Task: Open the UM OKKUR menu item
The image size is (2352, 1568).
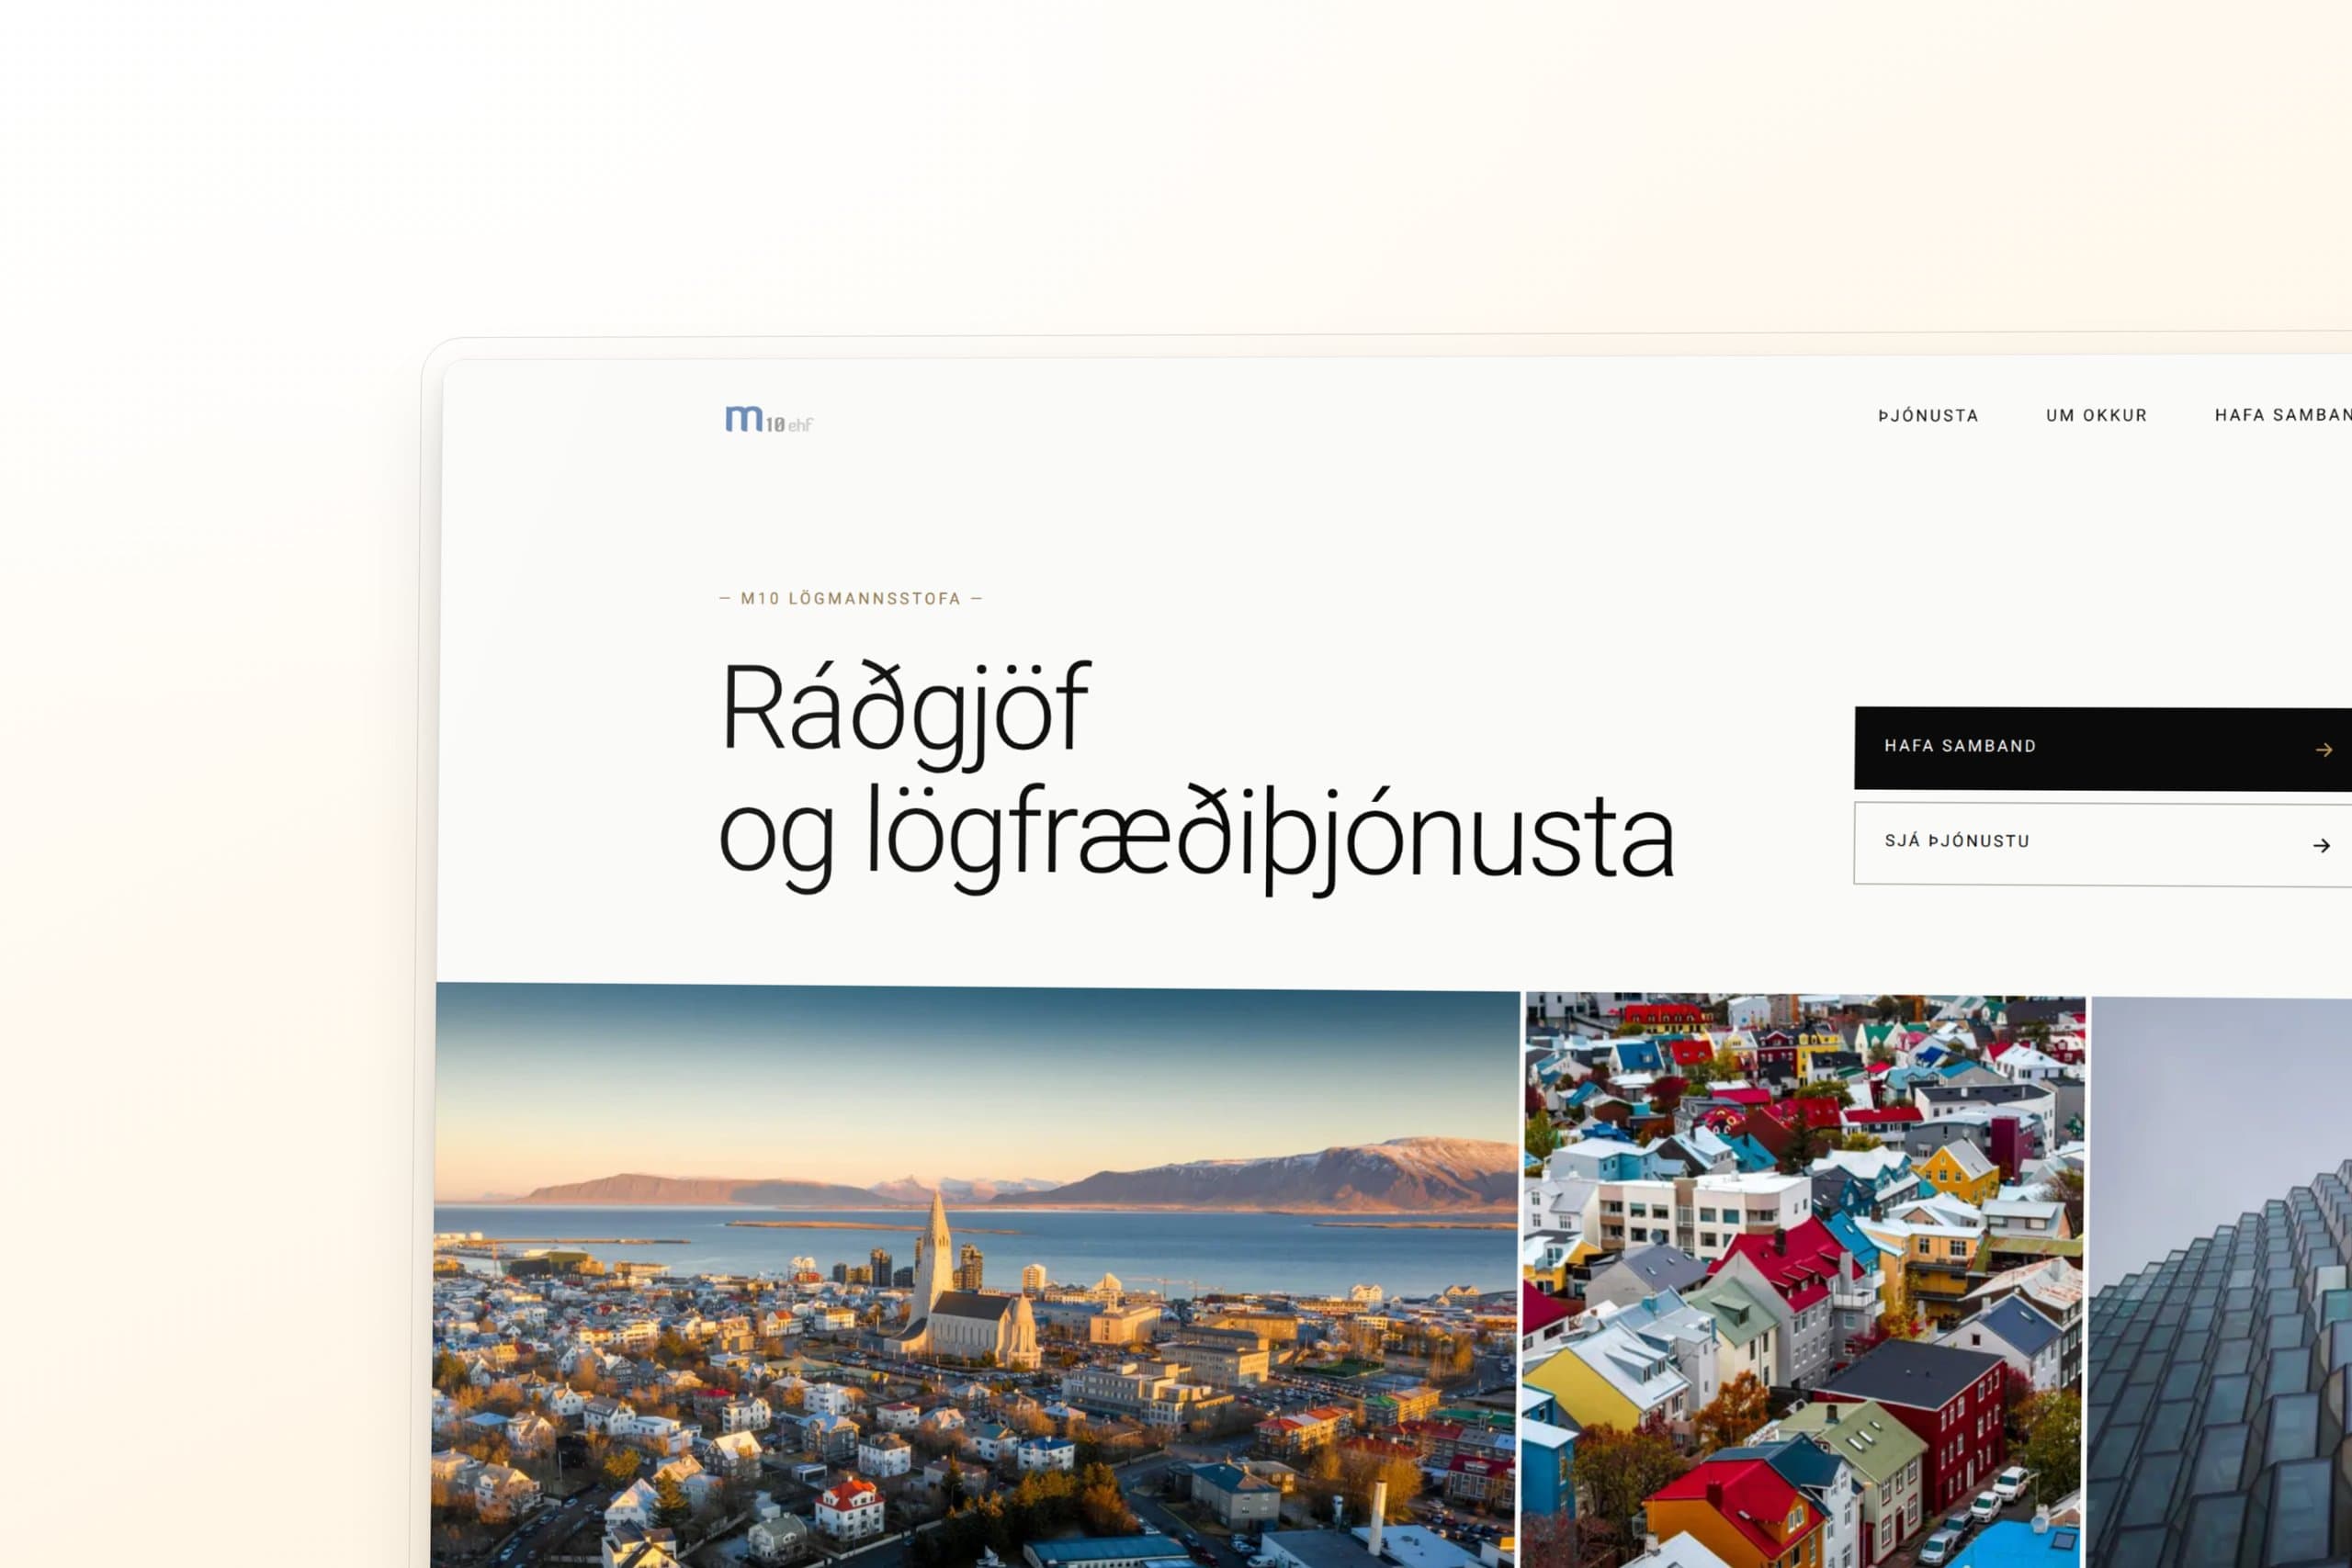Action: [2096, 415]
